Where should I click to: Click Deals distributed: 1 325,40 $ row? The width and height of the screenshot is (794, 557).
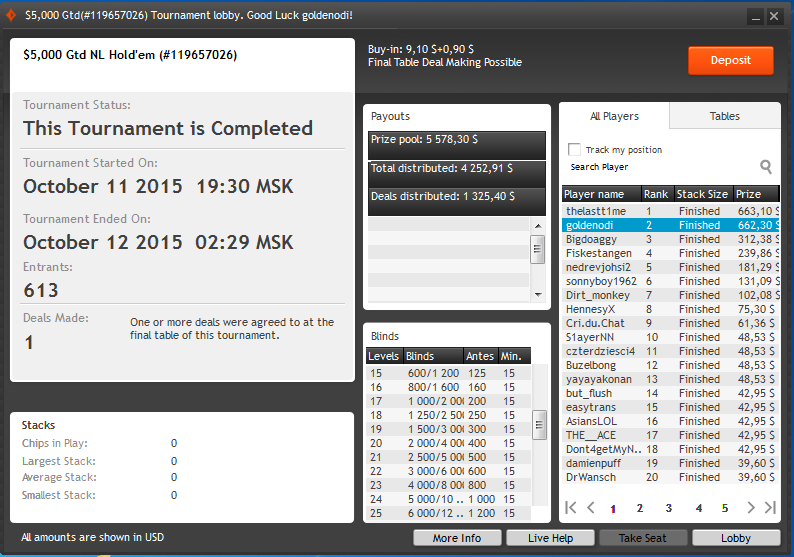pyautogui.click(x=457, y=202)
